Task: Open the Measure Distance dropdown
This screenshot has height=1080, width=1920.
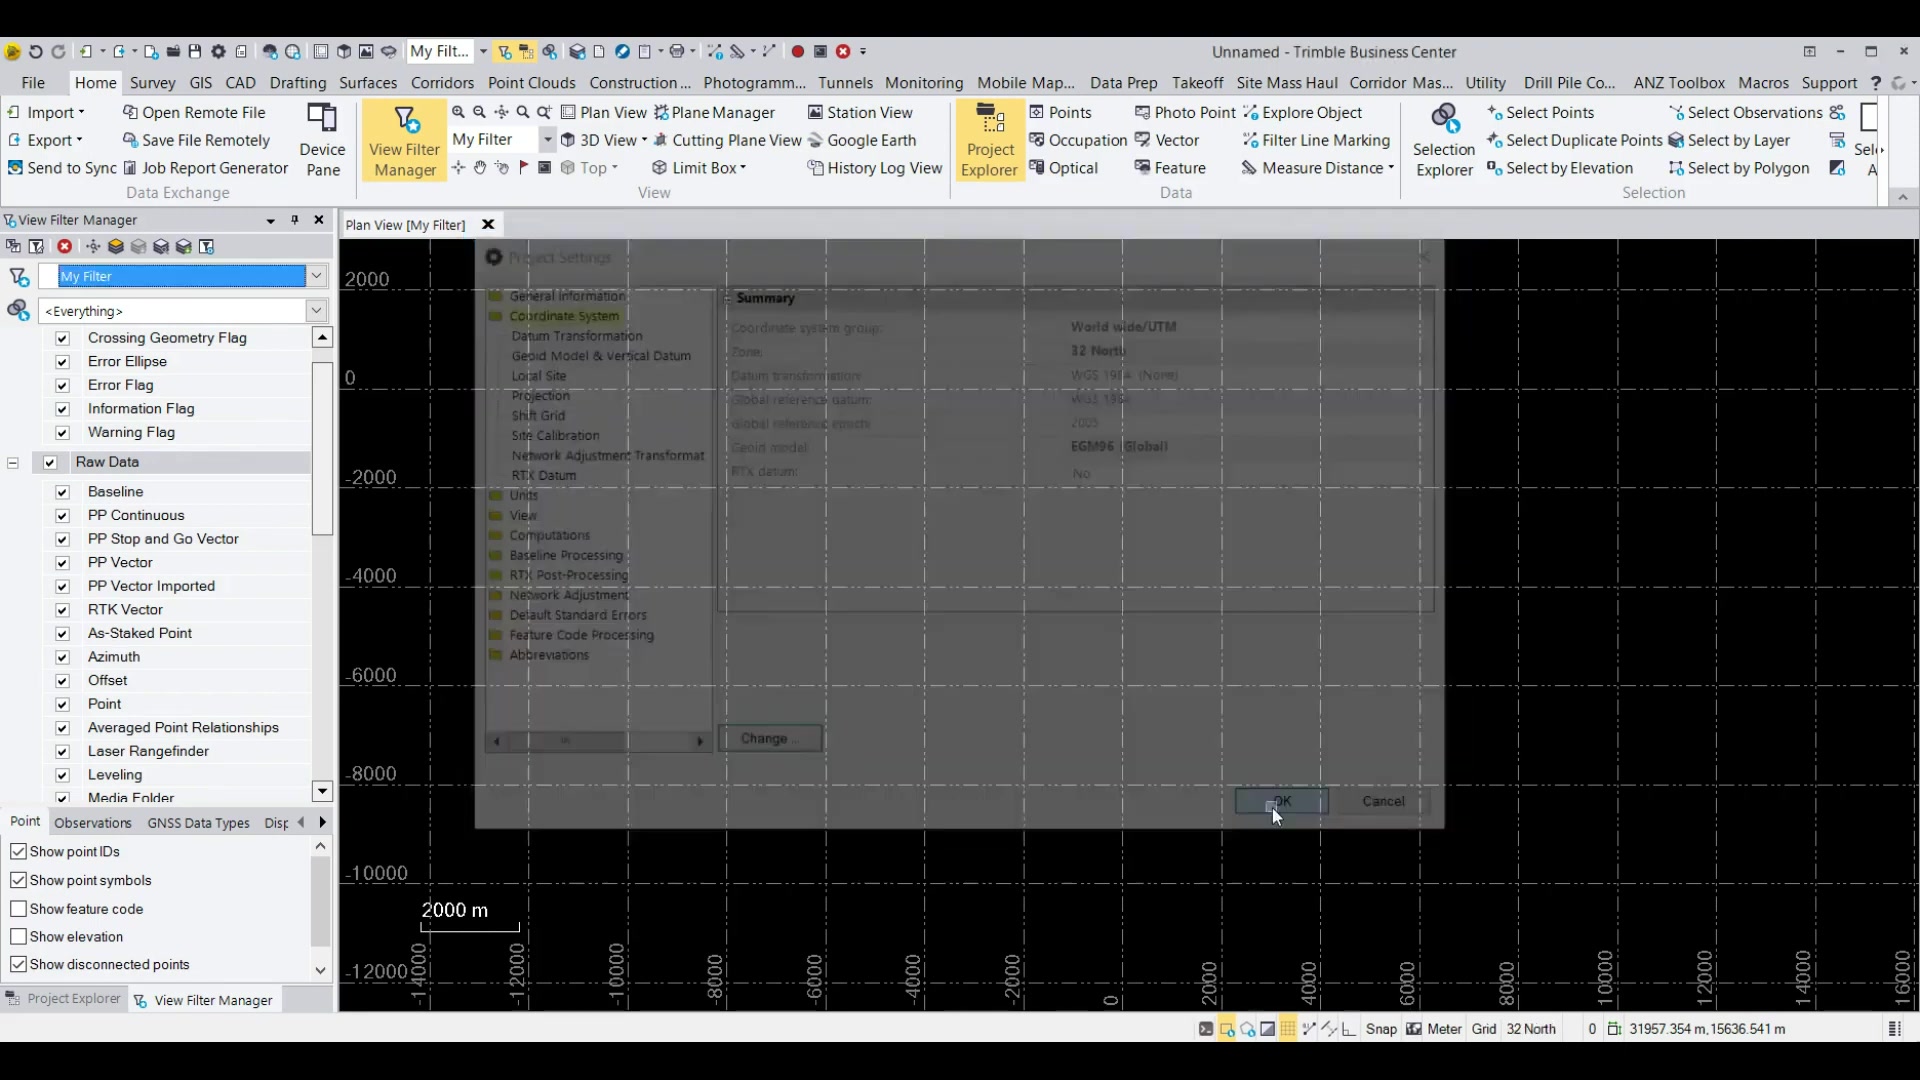Action: click(1391, 168)
